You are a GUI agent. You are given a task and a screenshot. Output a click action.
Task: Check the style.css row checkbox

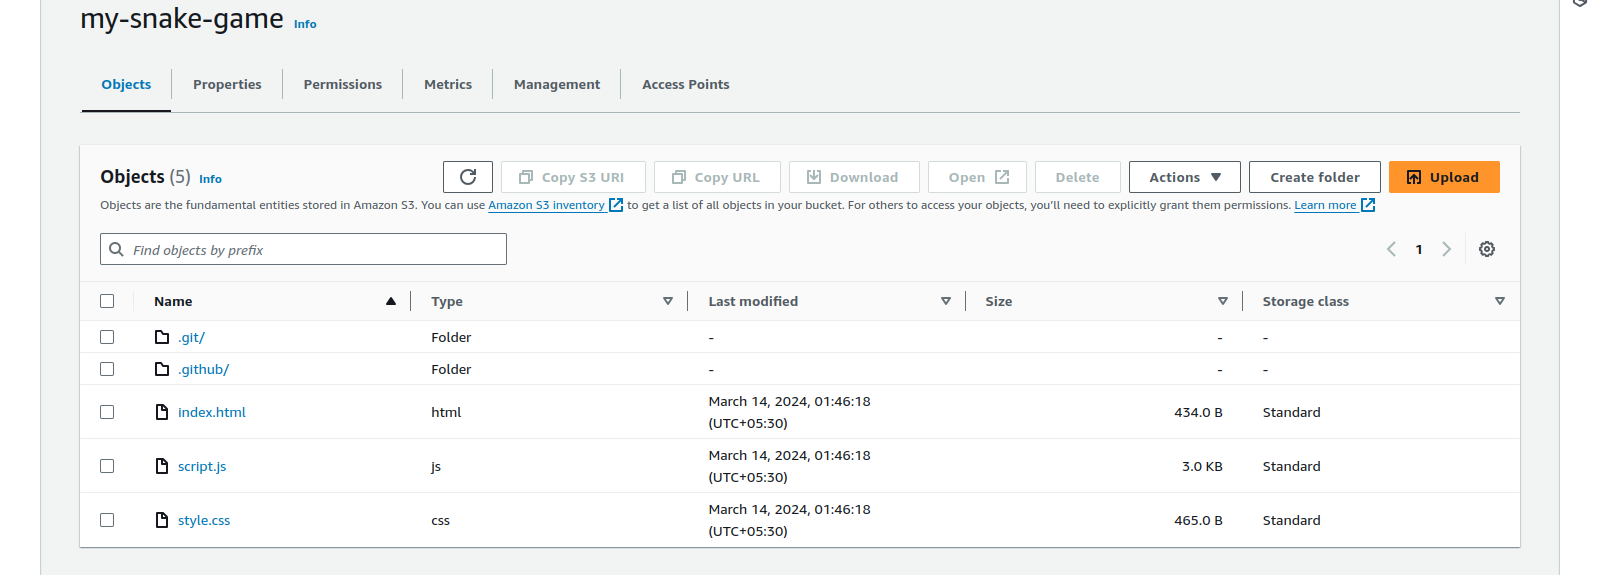107,520
